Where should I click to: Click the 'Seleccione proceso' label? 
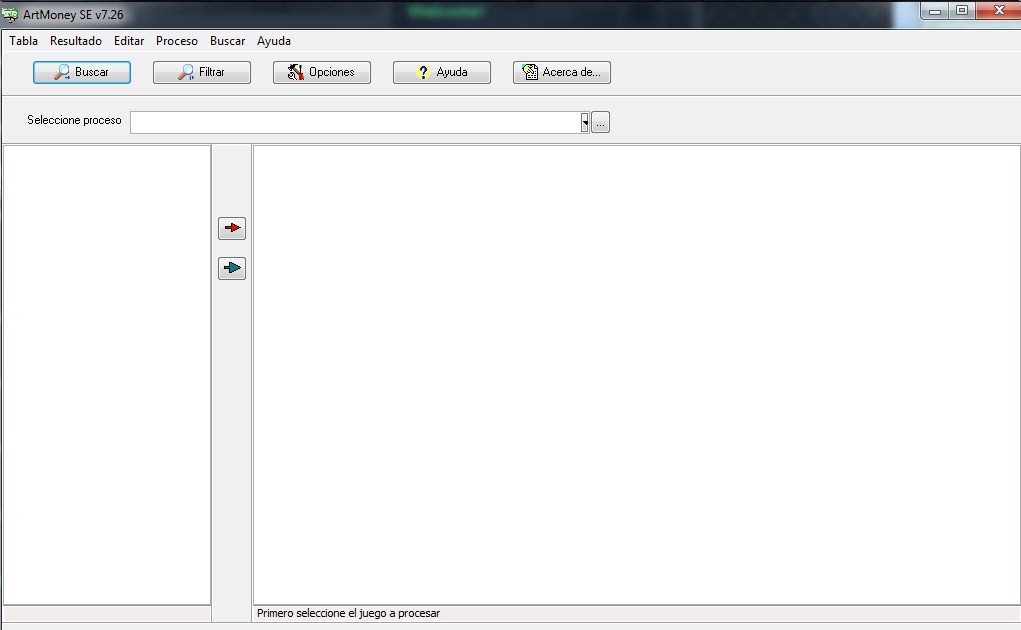[74, 120]
